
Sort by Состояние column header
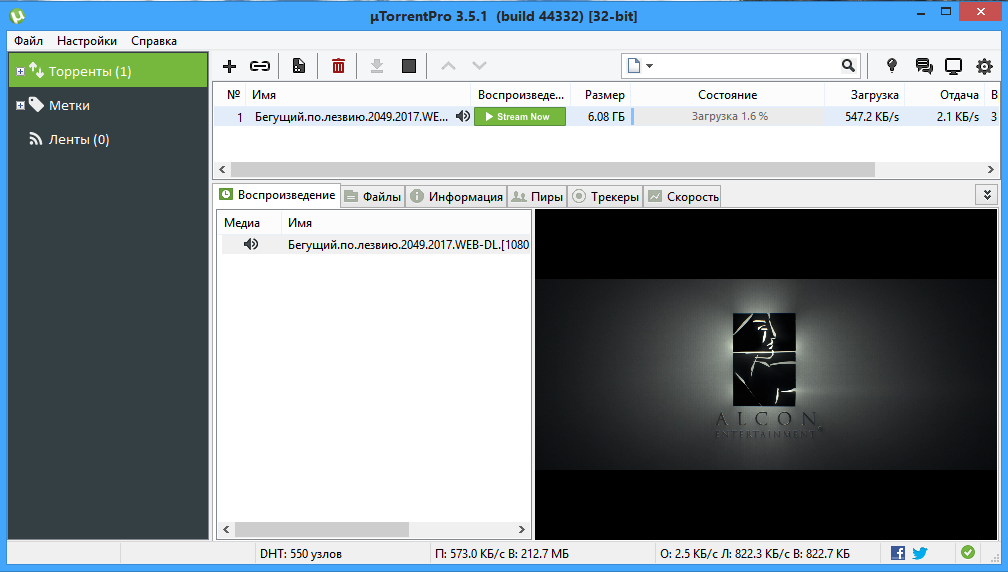point(727,94)
